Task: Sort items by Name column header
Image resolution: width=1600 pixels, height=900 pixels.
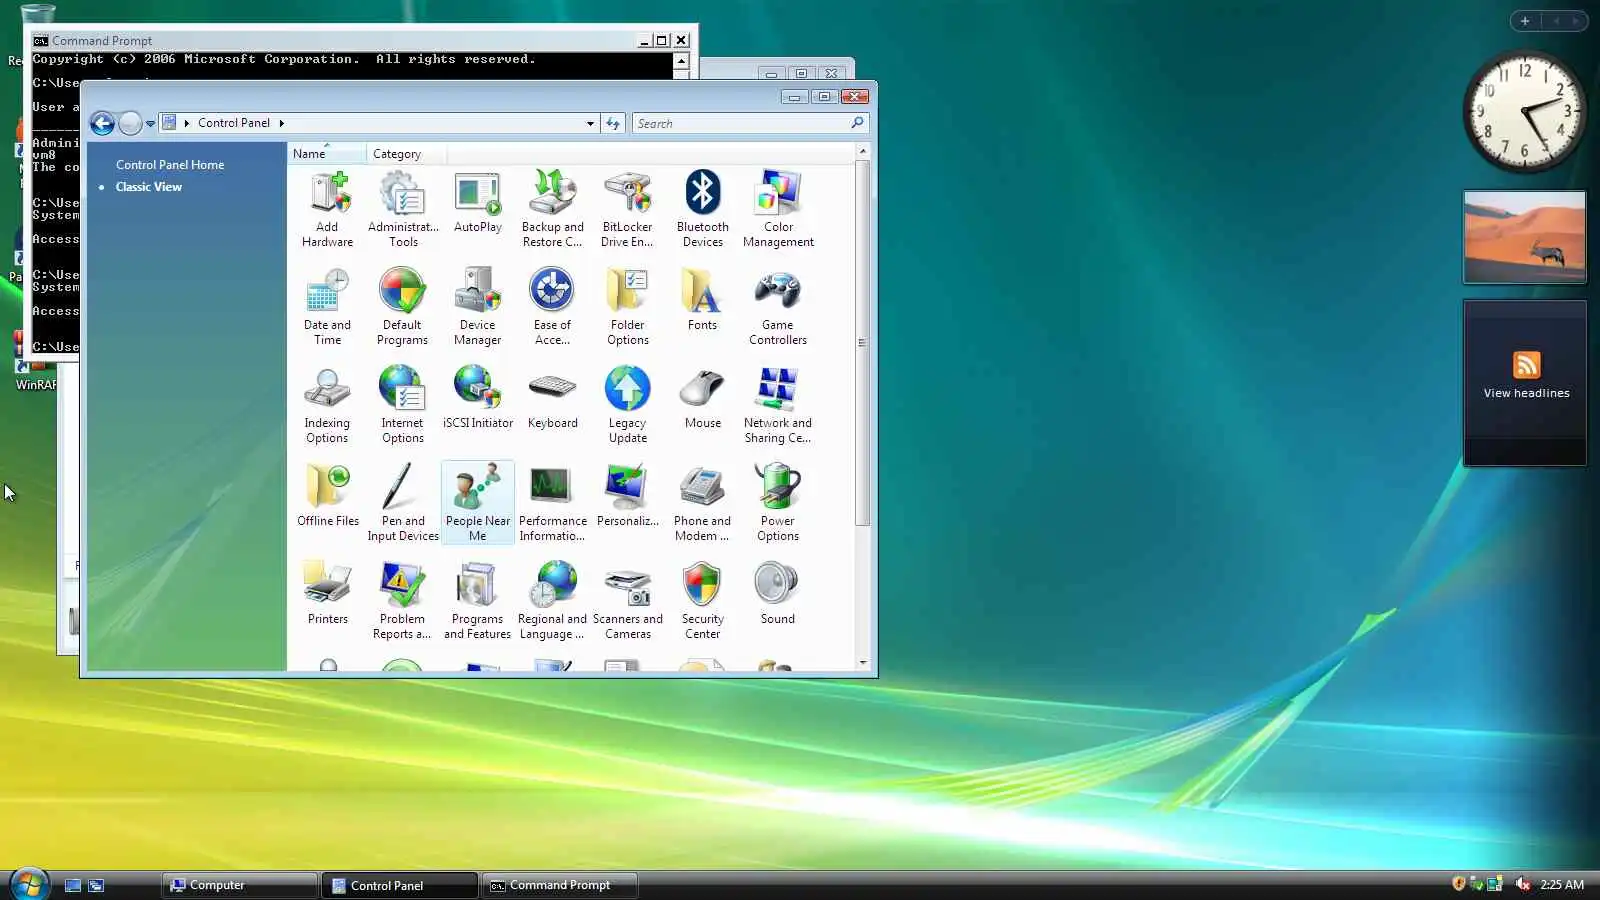Action: coord(326,154)
